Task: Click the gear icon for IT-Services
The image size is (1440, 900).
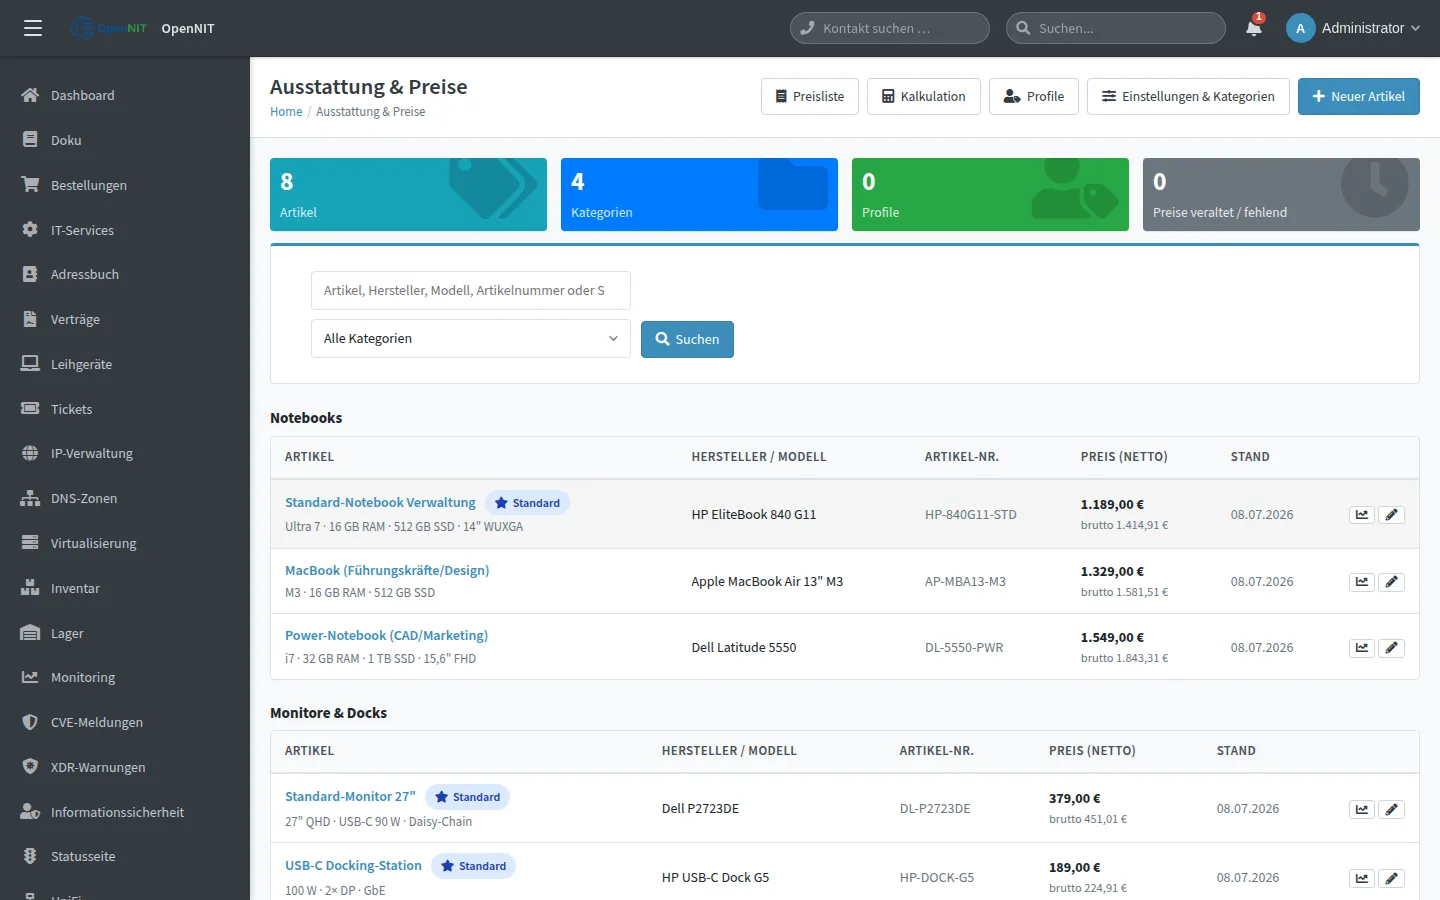Action: 30,230
